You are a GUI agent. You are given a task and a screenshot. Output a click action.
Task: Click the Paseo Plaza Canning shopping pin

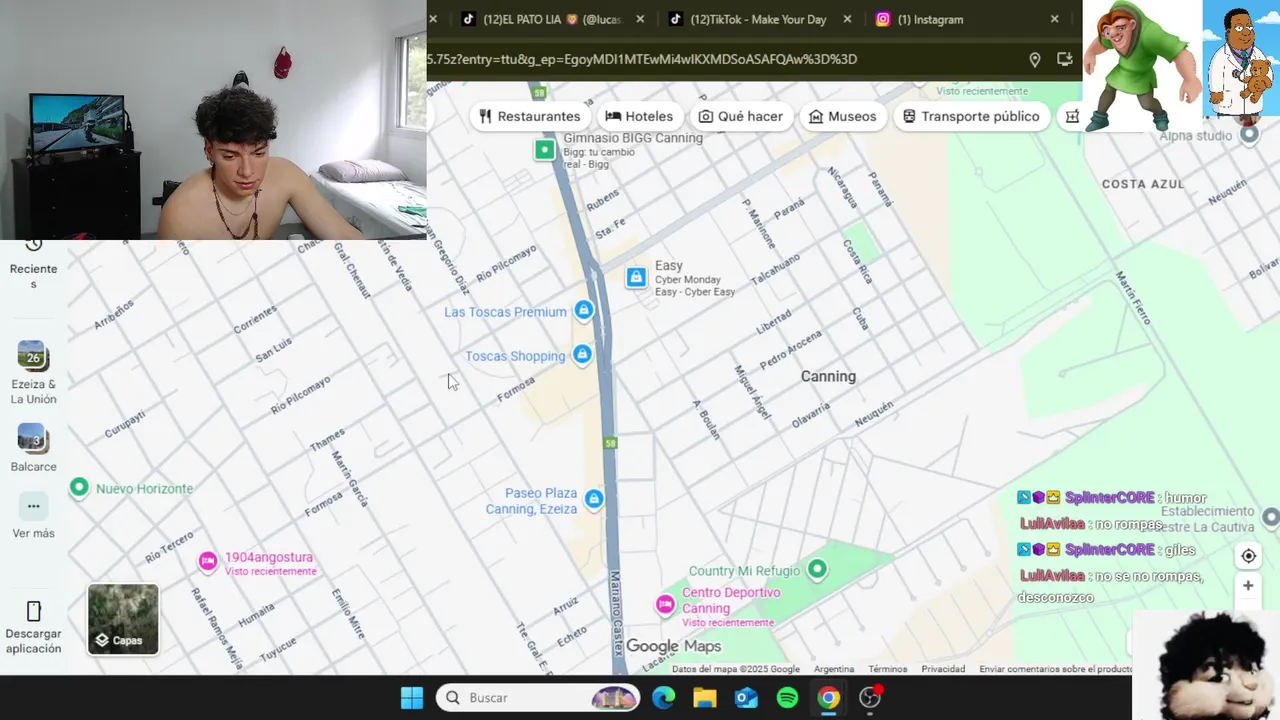click(x=594, y=498)
